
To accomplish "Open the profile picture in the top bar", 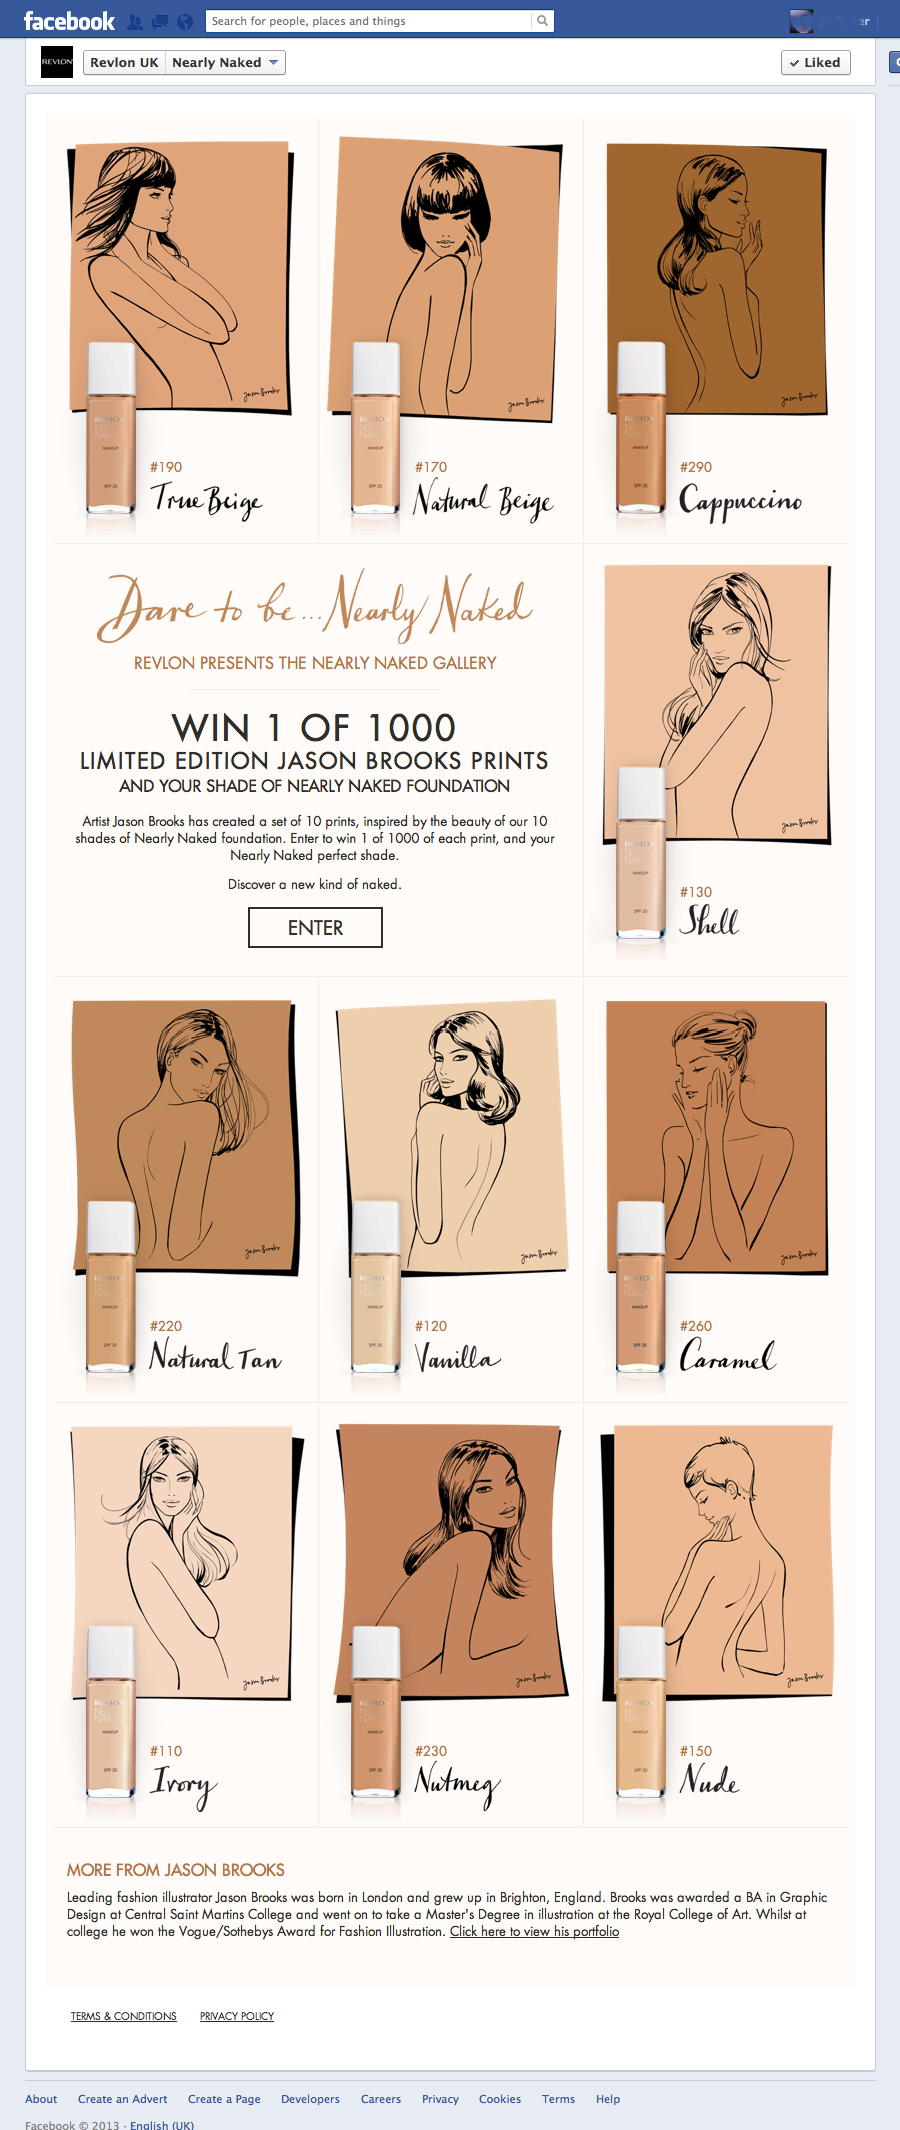I will coord(801,21).
